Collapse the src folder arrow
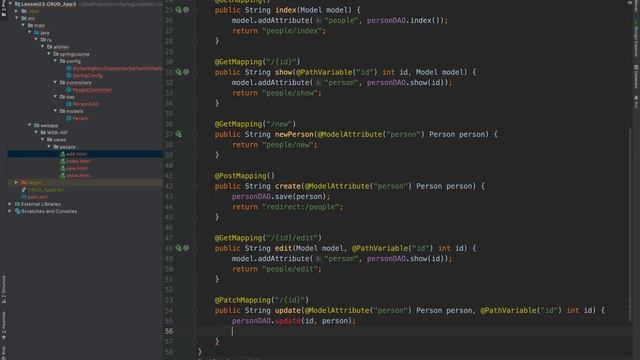This screenshot has width=640, height=360. [16, 18]
